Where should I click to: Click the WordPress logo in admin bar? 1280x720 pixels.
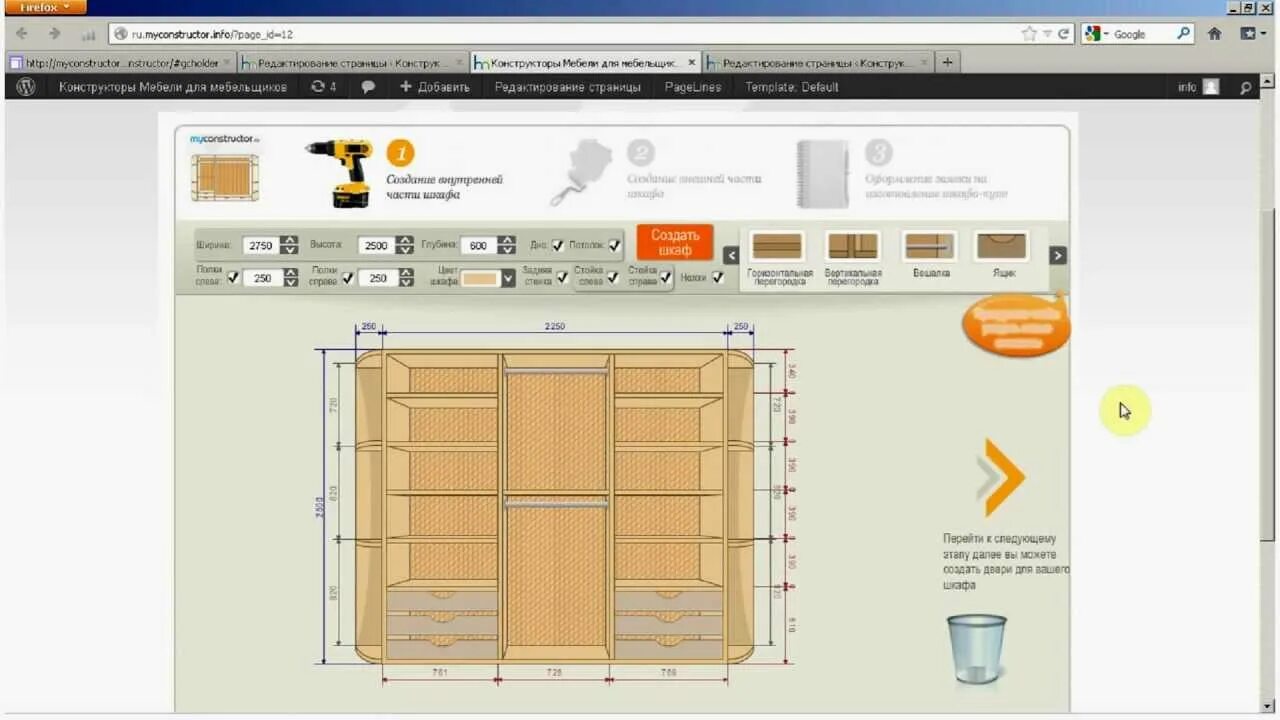(26, 87)
